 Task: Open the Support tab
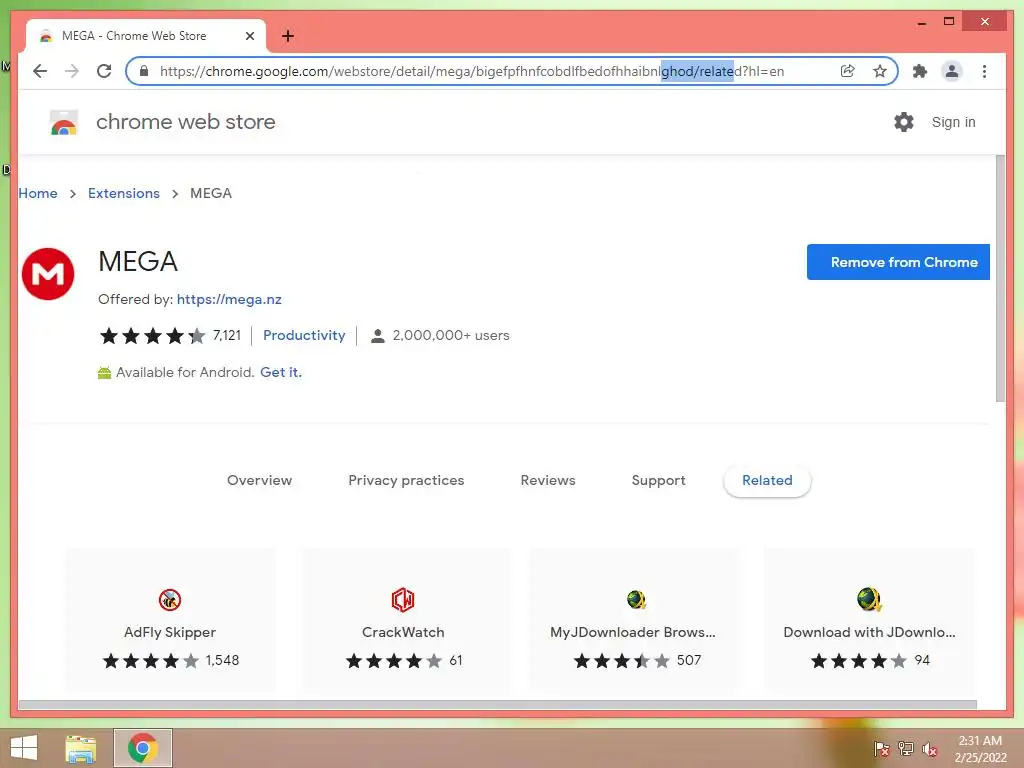658,481
